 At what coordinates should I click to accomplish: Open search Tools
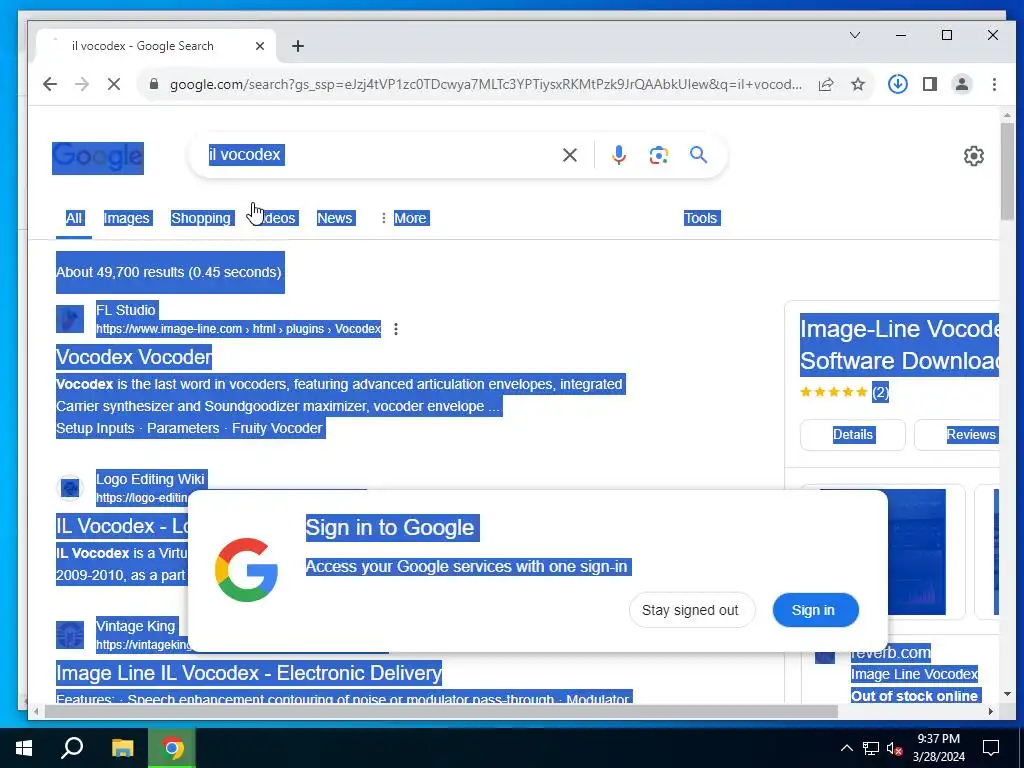click(x=701, y=218)
